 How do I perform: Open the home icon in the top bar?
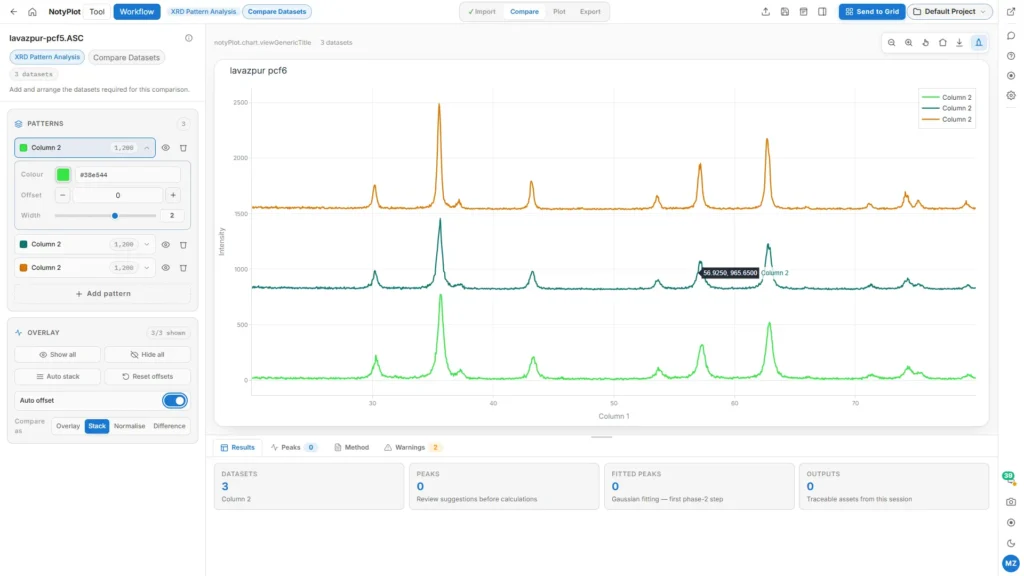(32, 12)
